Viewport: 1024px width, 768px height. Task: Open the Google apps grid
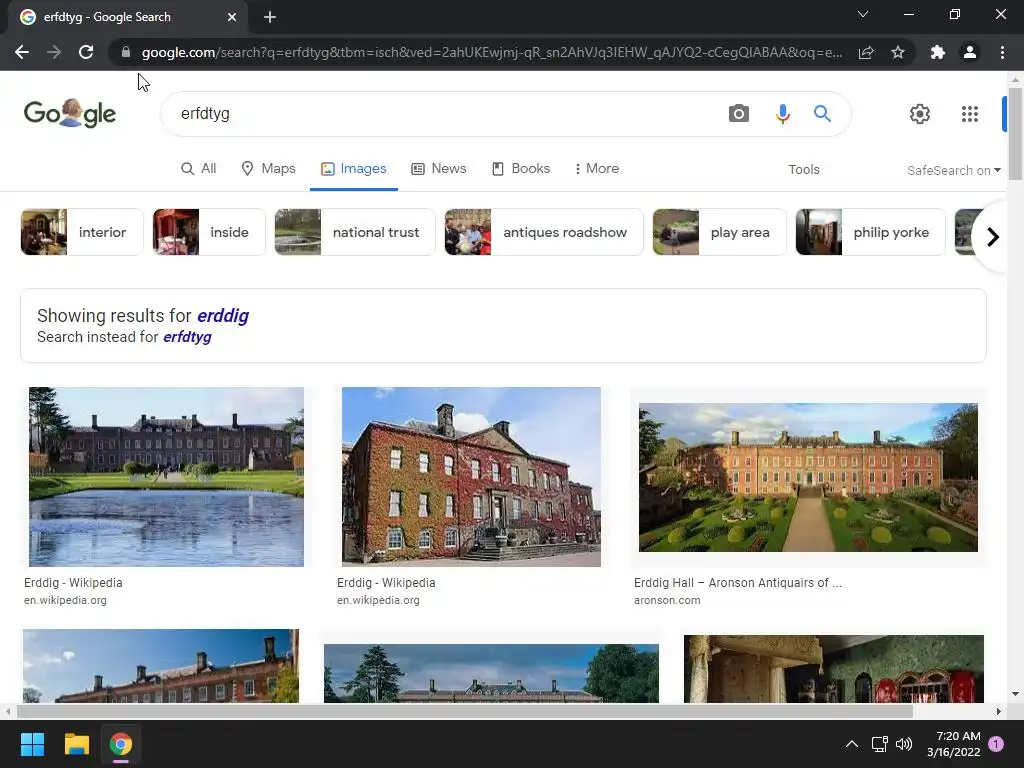(x=970, y=114)
